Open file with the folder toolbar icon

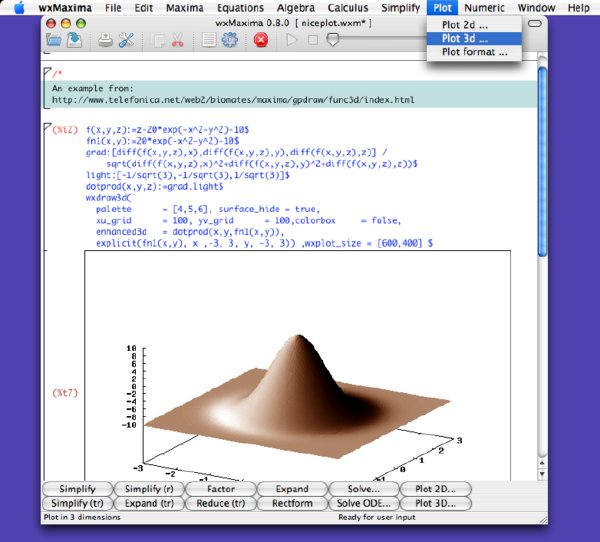(x=54, y=40)
